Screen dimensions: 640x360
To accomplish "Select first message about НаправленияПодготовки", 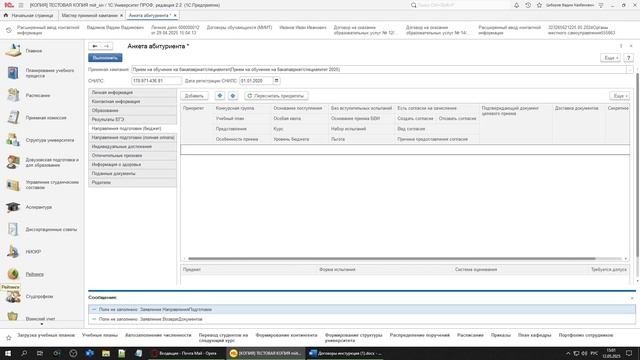I will 362,310.
